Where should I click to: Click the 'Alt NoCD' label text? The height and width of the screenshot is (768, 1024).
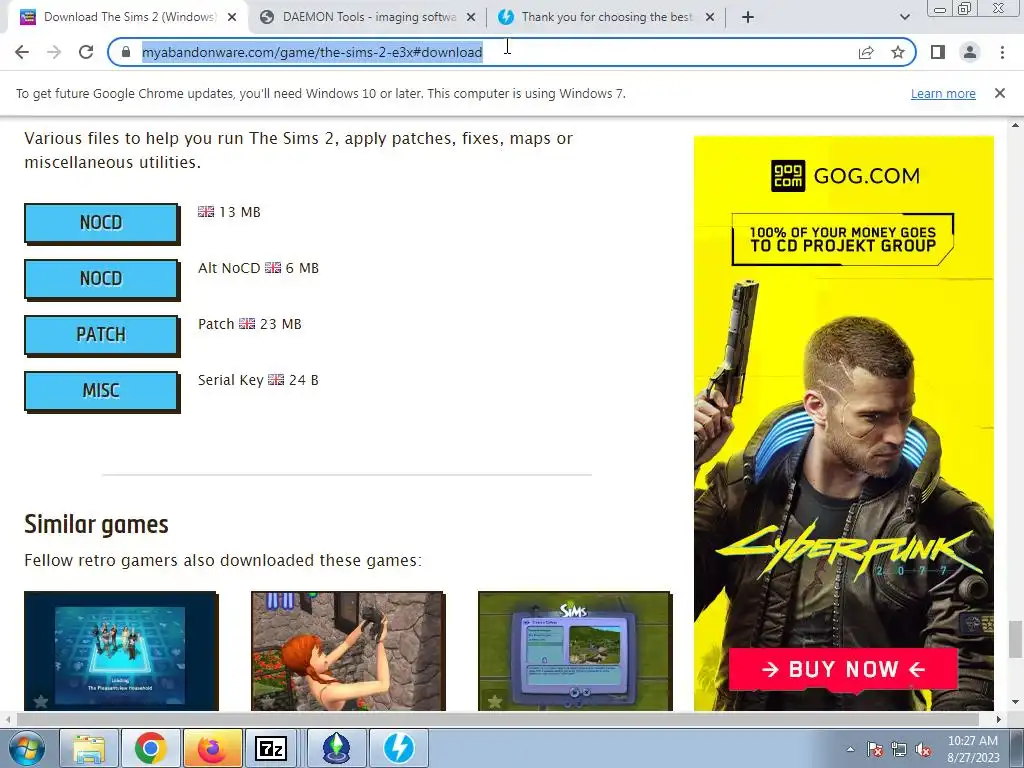point(229,268)
